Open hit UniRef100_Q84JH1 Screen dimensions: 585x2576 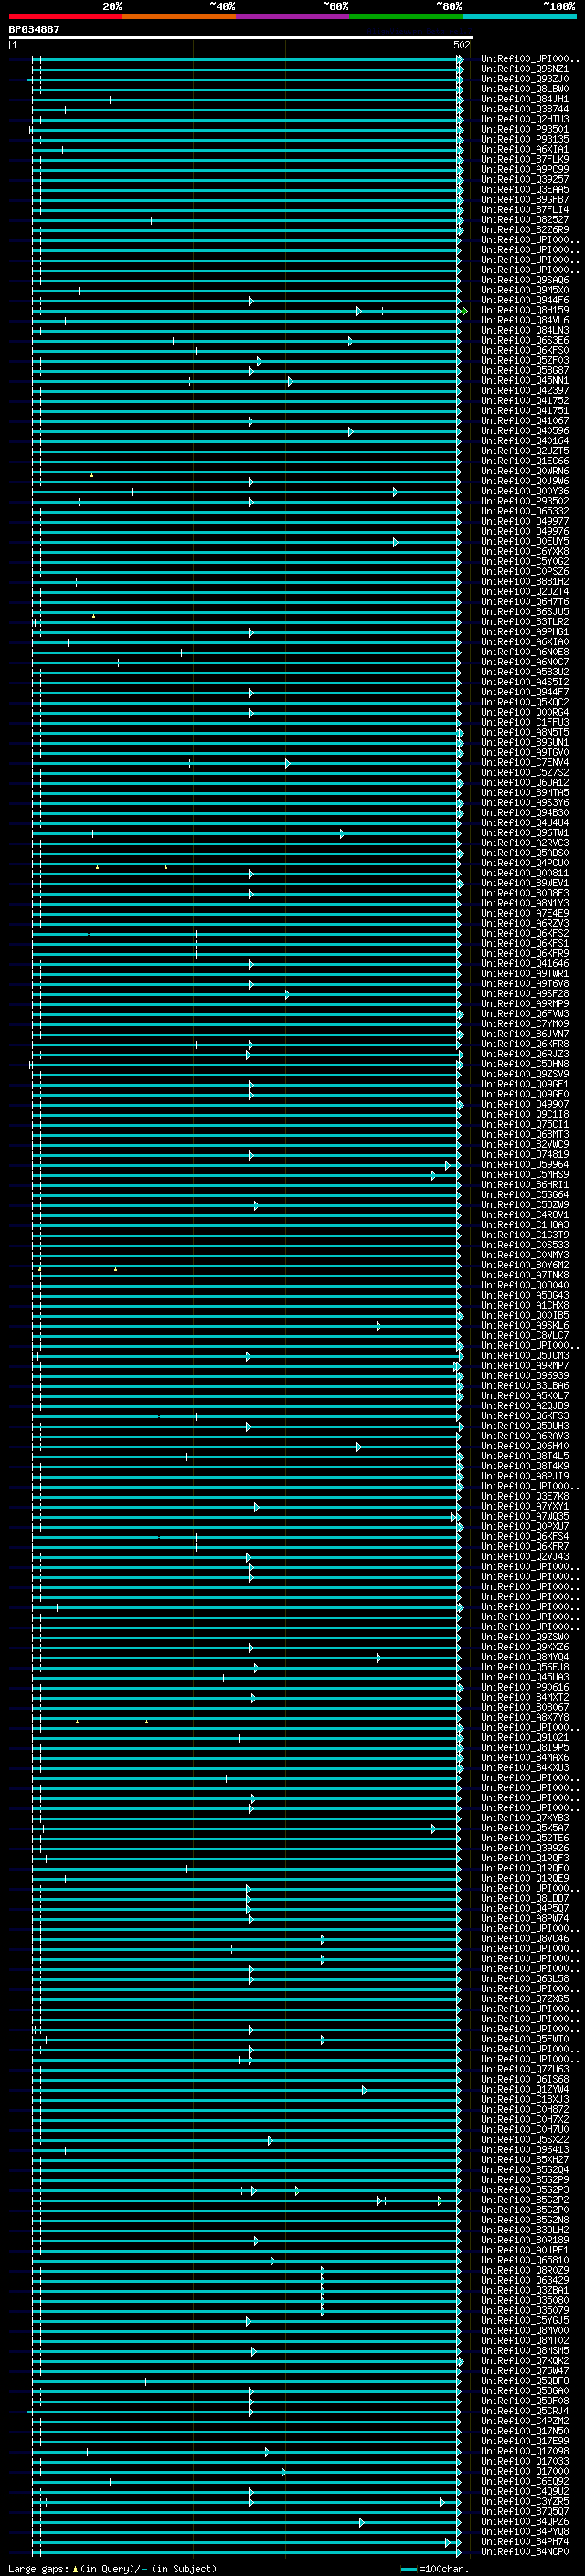coord(525,99)
